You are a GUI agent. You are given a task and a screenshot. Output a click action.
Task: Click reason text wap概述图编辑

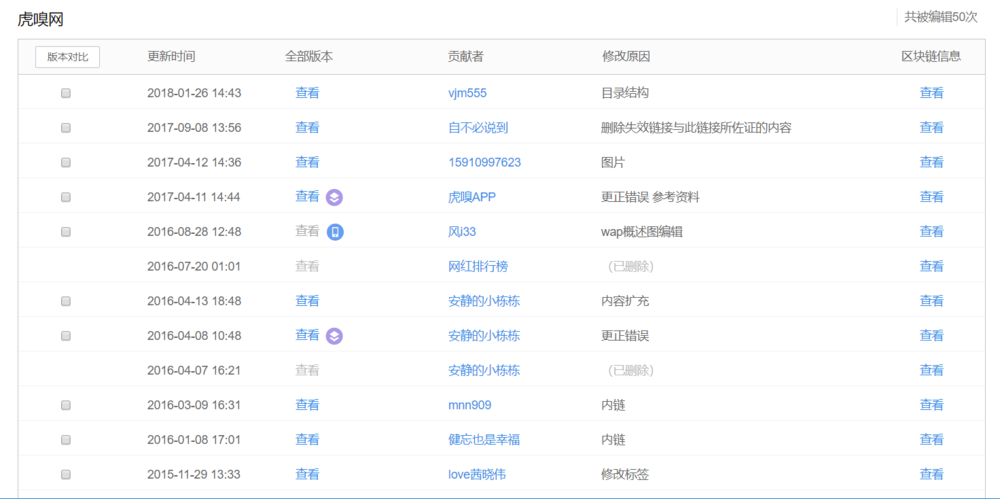click(642, 232)
